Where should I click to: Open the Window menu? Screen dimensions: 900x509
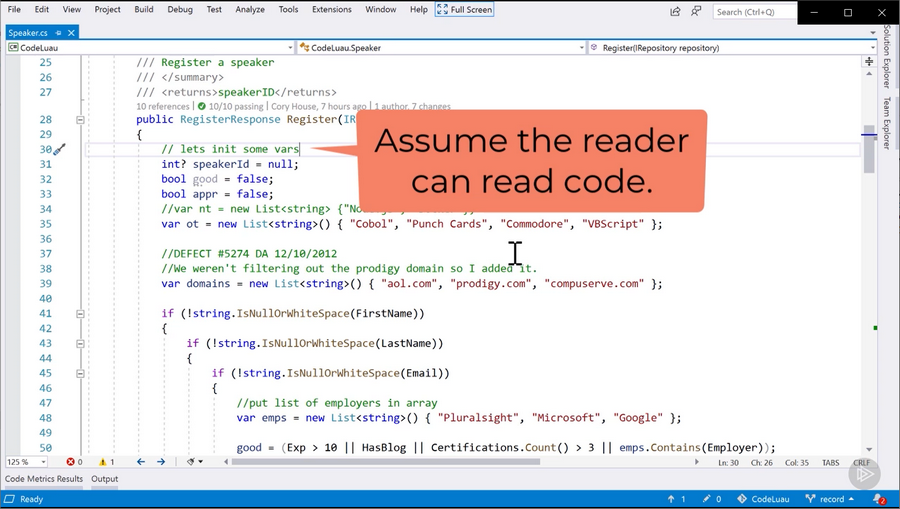coord(381,10)
